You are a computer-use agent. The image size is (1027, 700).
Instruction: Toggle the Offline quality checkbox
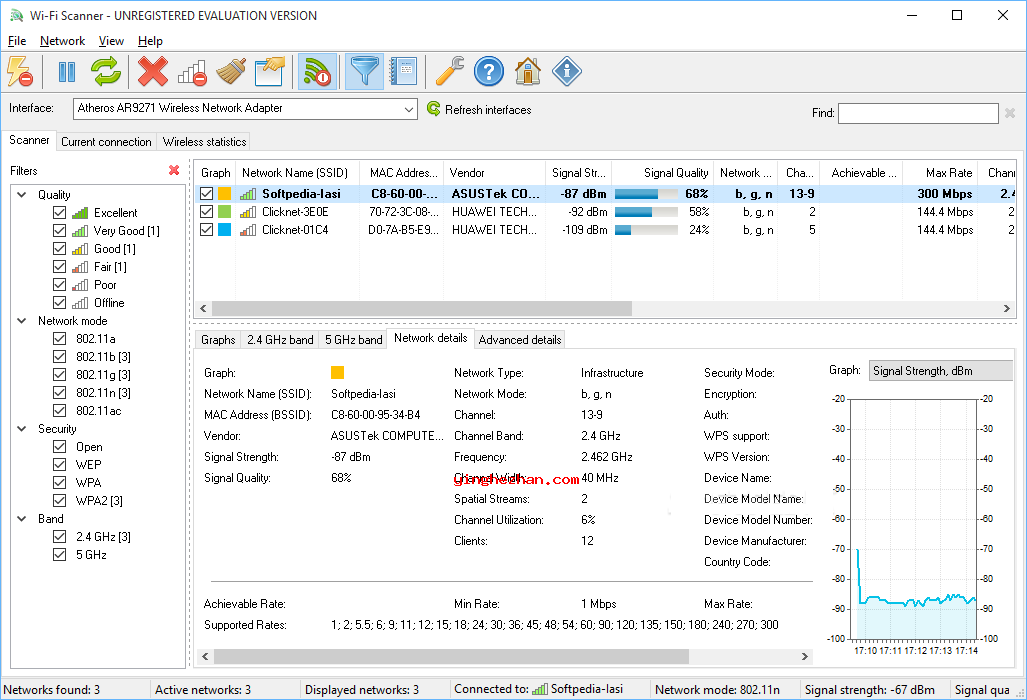tap(60, 303)
